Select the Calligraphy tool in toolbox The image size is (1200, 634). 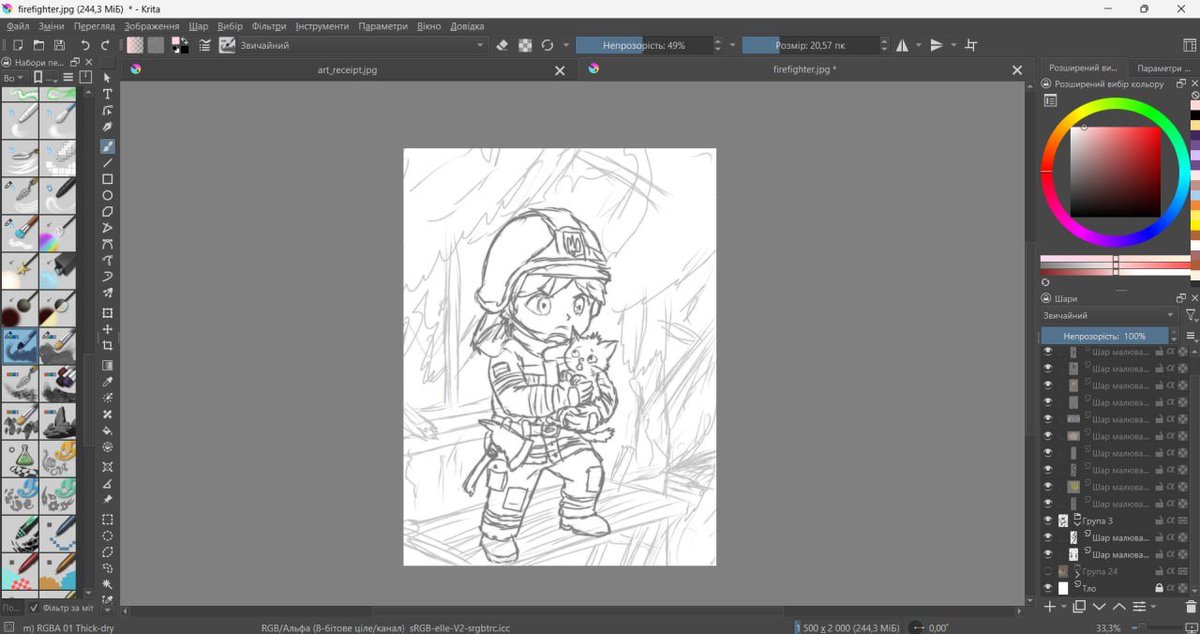click(x=107, y=127)
